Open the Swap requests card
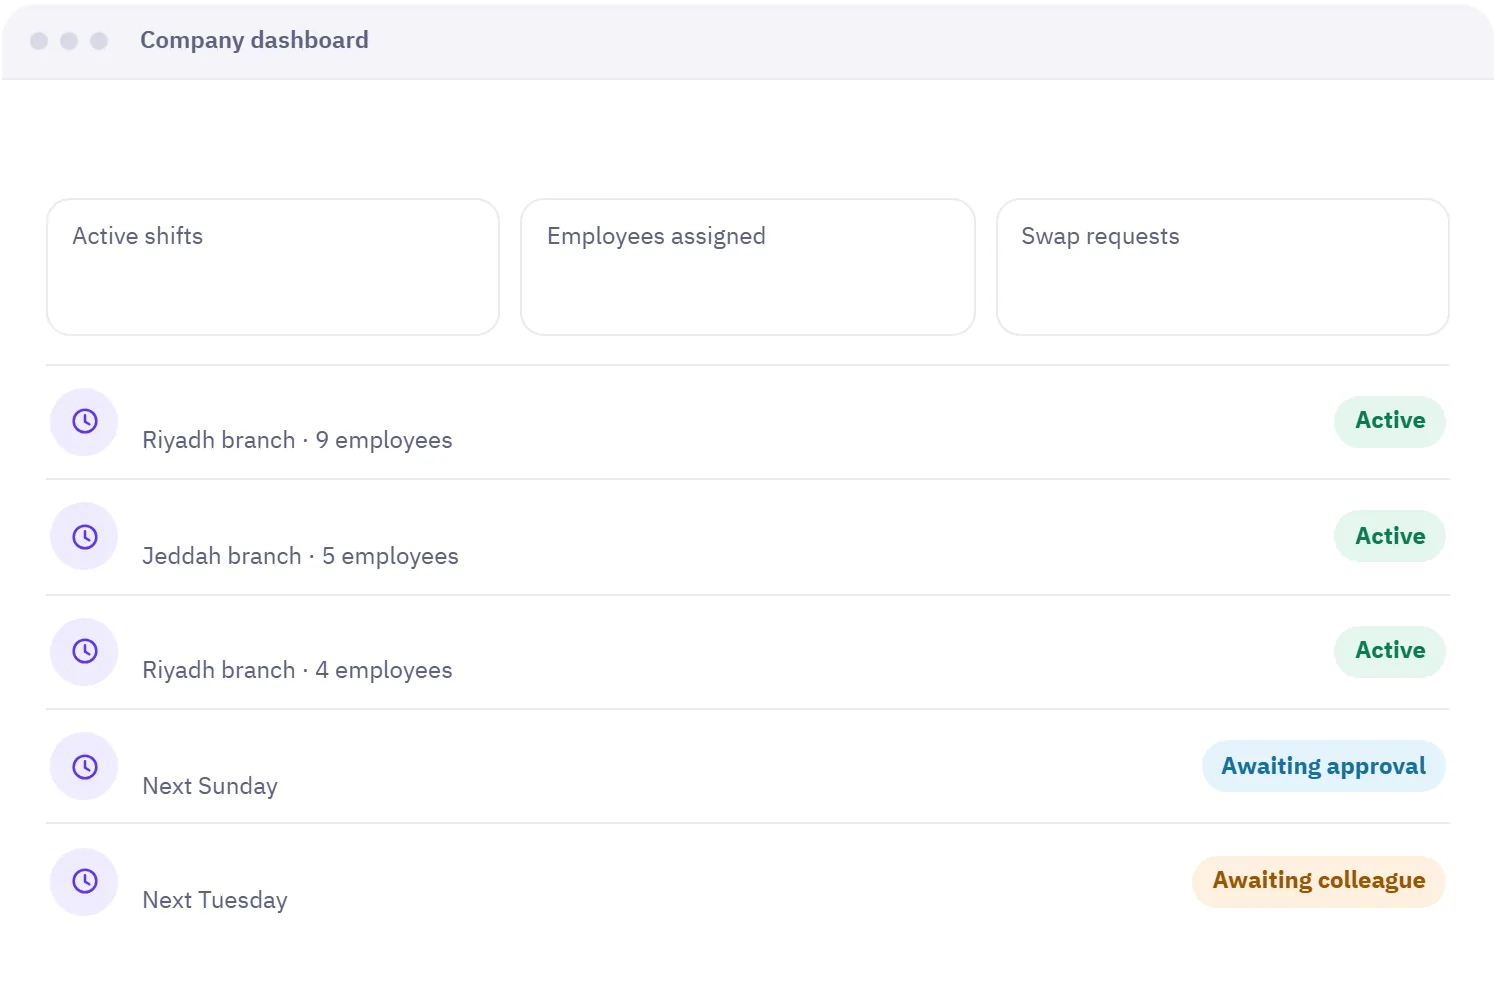The width and height of the screenshot is (1496, 984). point(1223,267)
